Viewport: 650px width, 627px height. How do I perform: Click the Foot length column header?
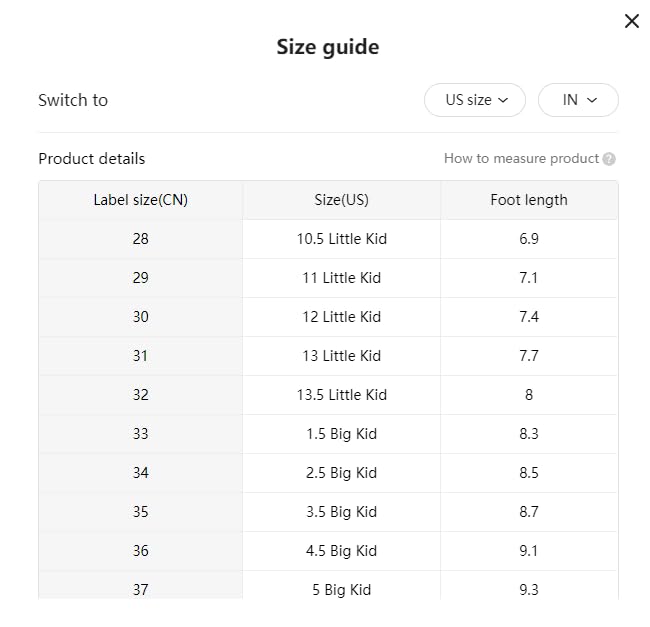(x=529, y=200)
